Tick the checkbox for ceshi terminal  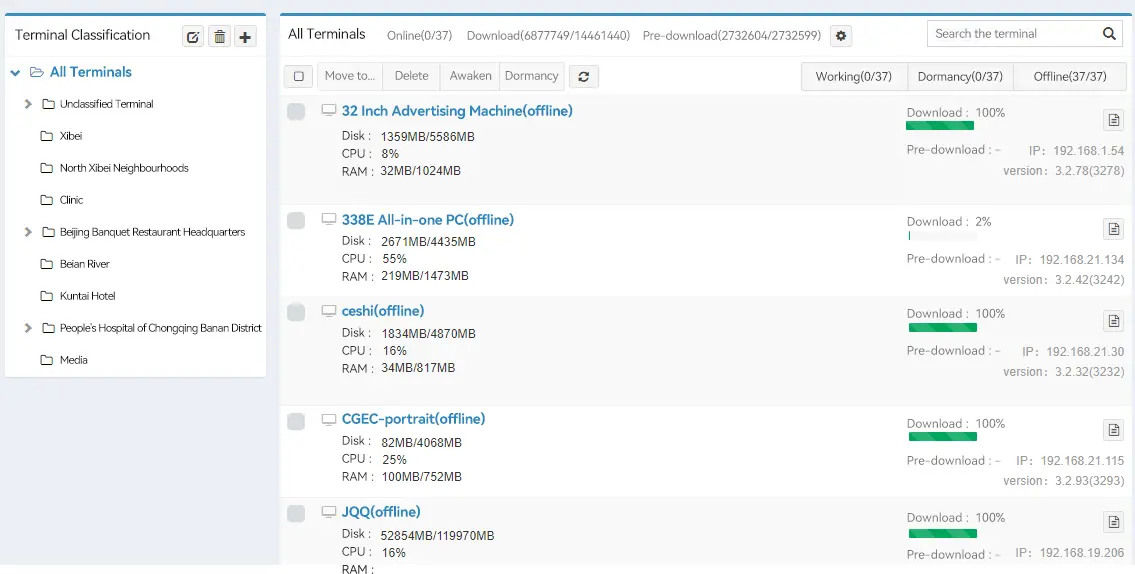(296, 312)
